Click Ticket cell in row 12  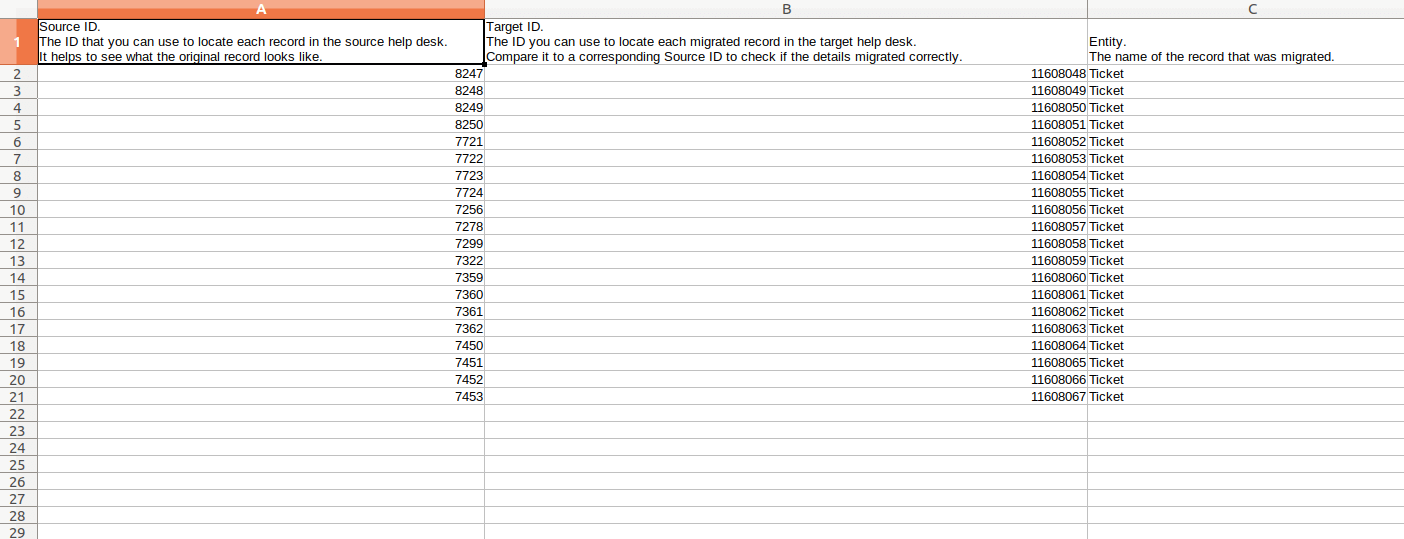click(1246, 244)
